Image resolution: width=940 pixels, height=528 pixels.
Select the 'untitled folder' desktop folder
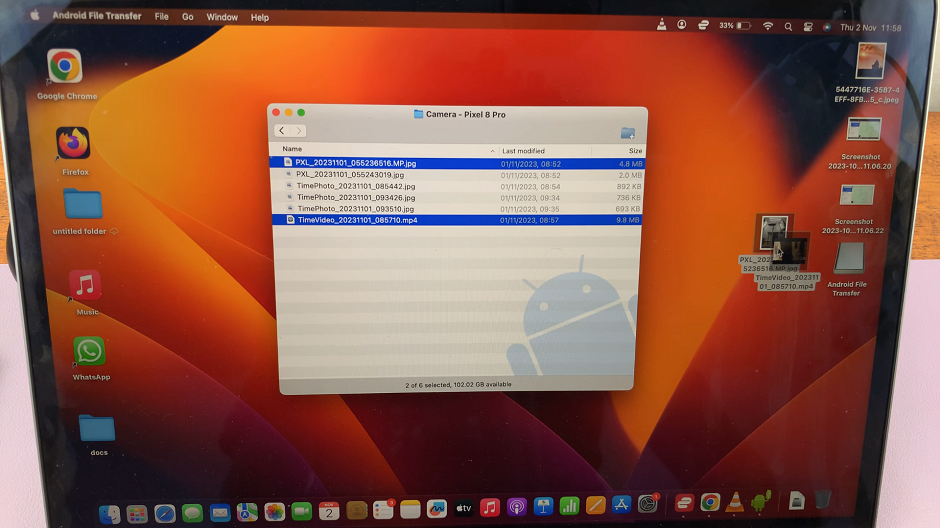[x=83, y=204]
